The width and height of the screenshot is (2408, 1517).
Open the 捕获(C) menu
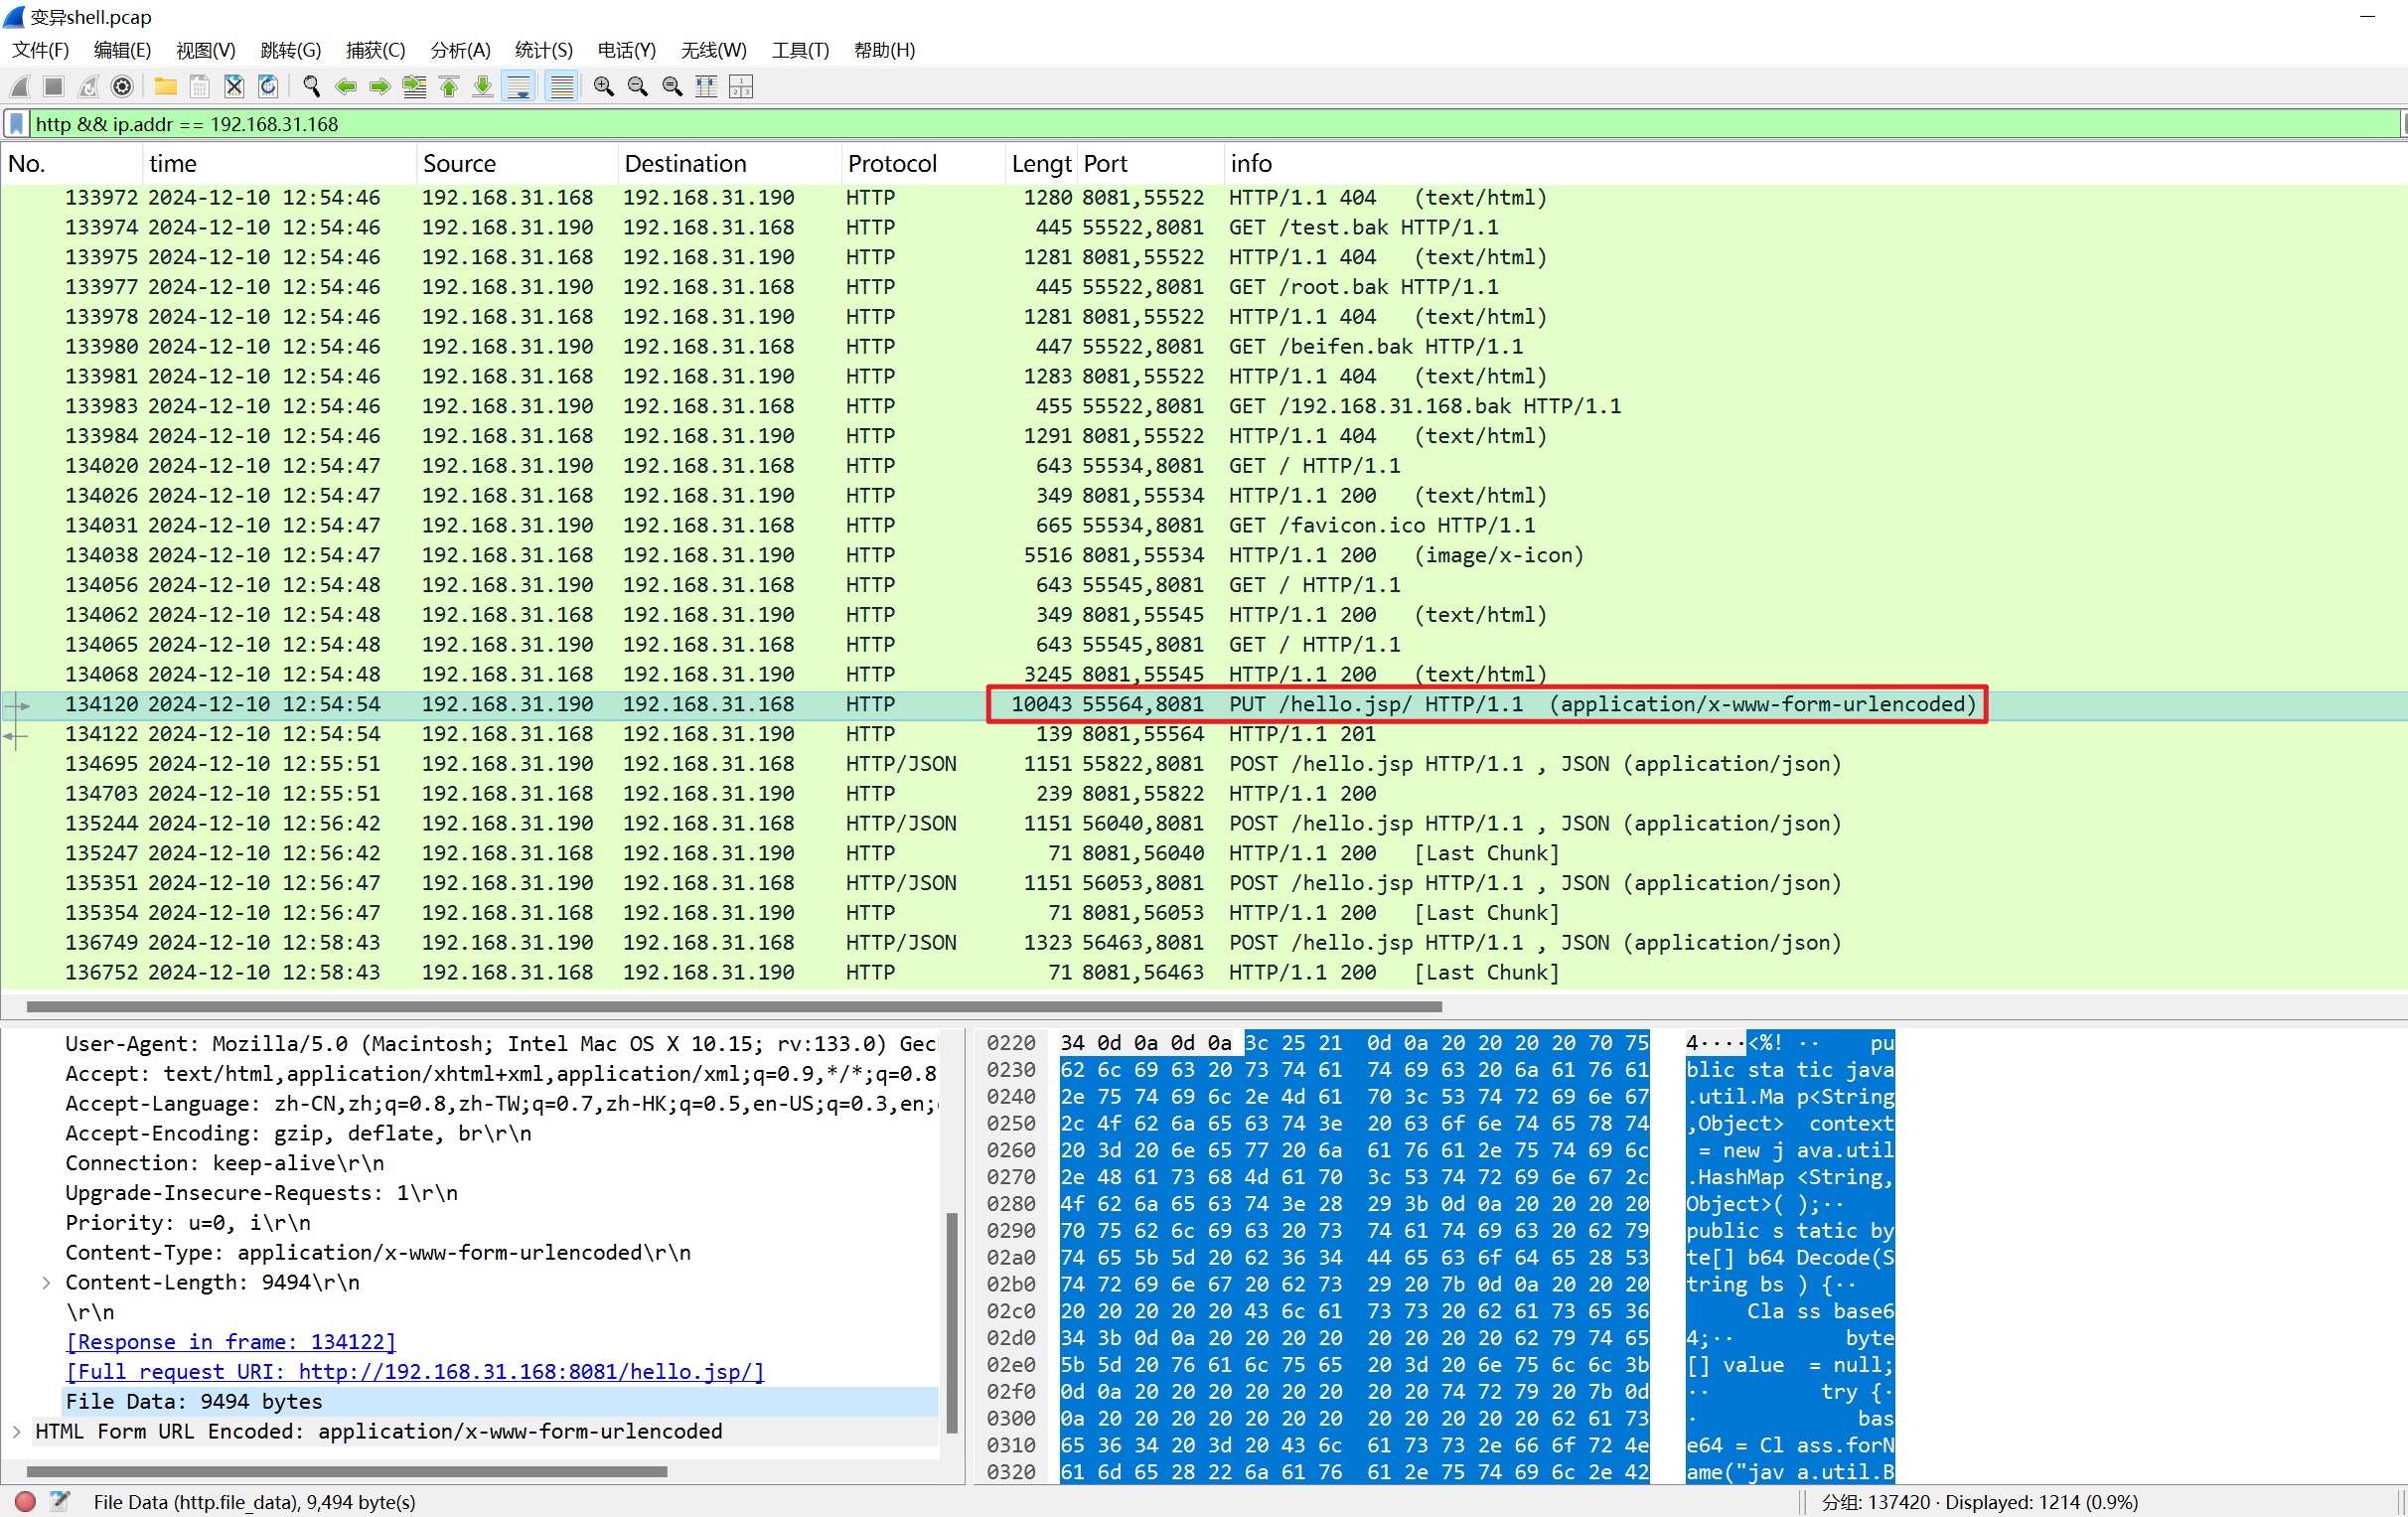[375, 50]
